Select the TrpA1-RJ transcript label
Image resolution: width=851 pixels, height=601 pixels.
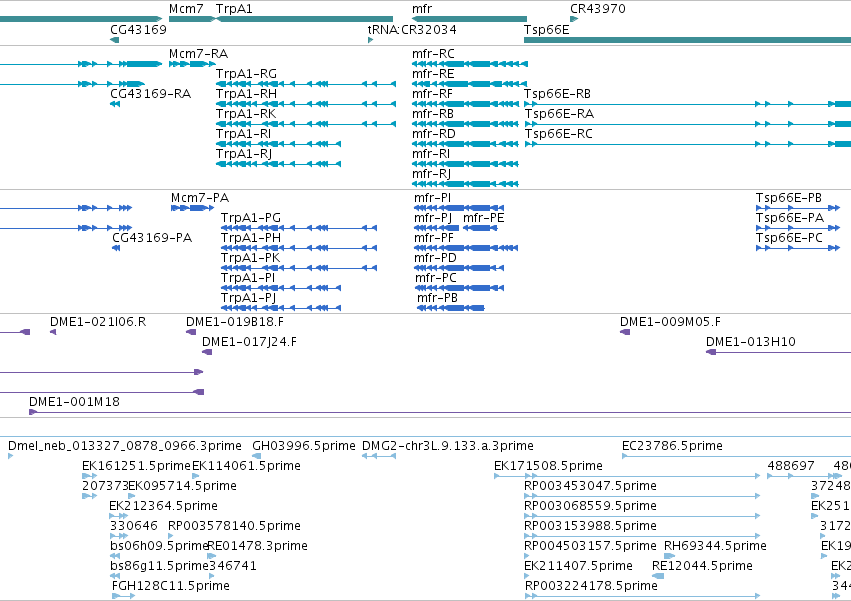[244, 154]
